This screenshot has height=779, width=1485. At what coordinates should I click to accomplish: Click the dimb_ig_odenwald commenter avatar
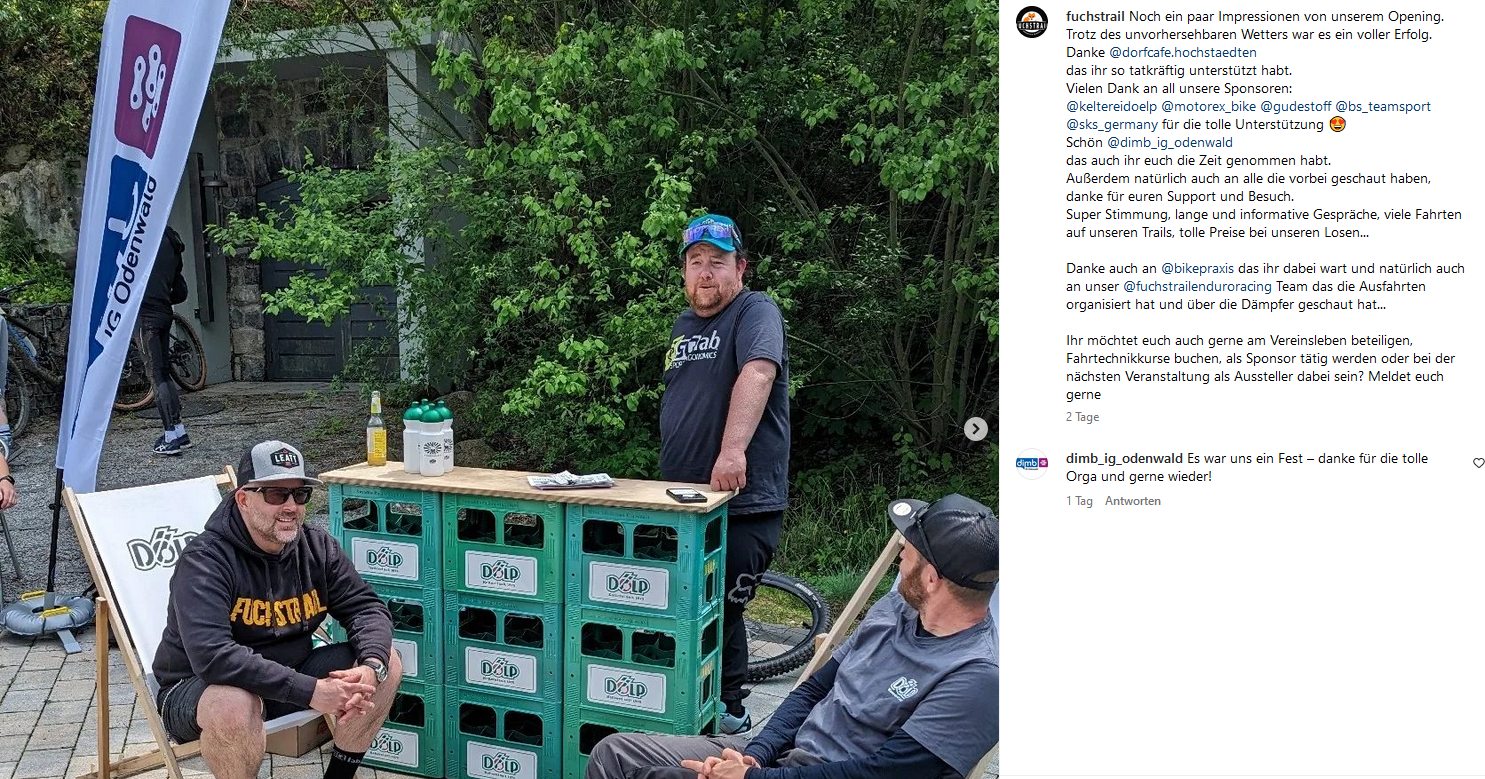[x=1031, y=463]
